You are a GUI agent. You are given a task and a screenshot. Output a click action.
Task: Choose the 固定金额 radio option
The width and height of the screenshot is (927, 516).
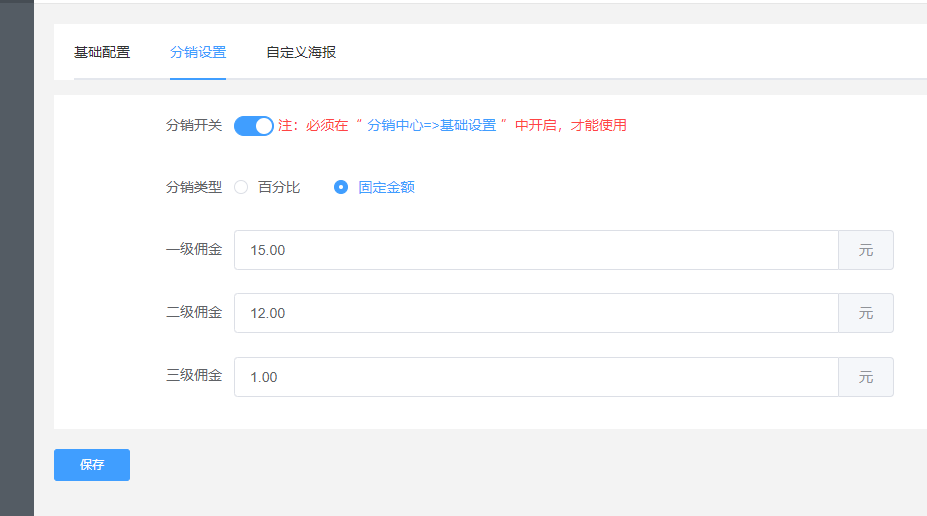[341, 187]
